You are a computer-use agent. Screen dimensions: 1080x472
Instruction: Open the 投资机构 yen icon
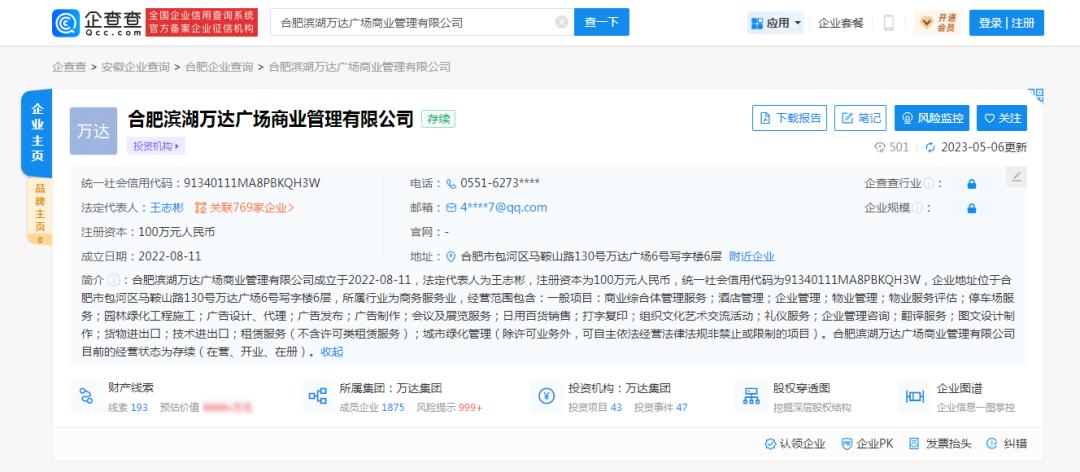click(546, 396)
